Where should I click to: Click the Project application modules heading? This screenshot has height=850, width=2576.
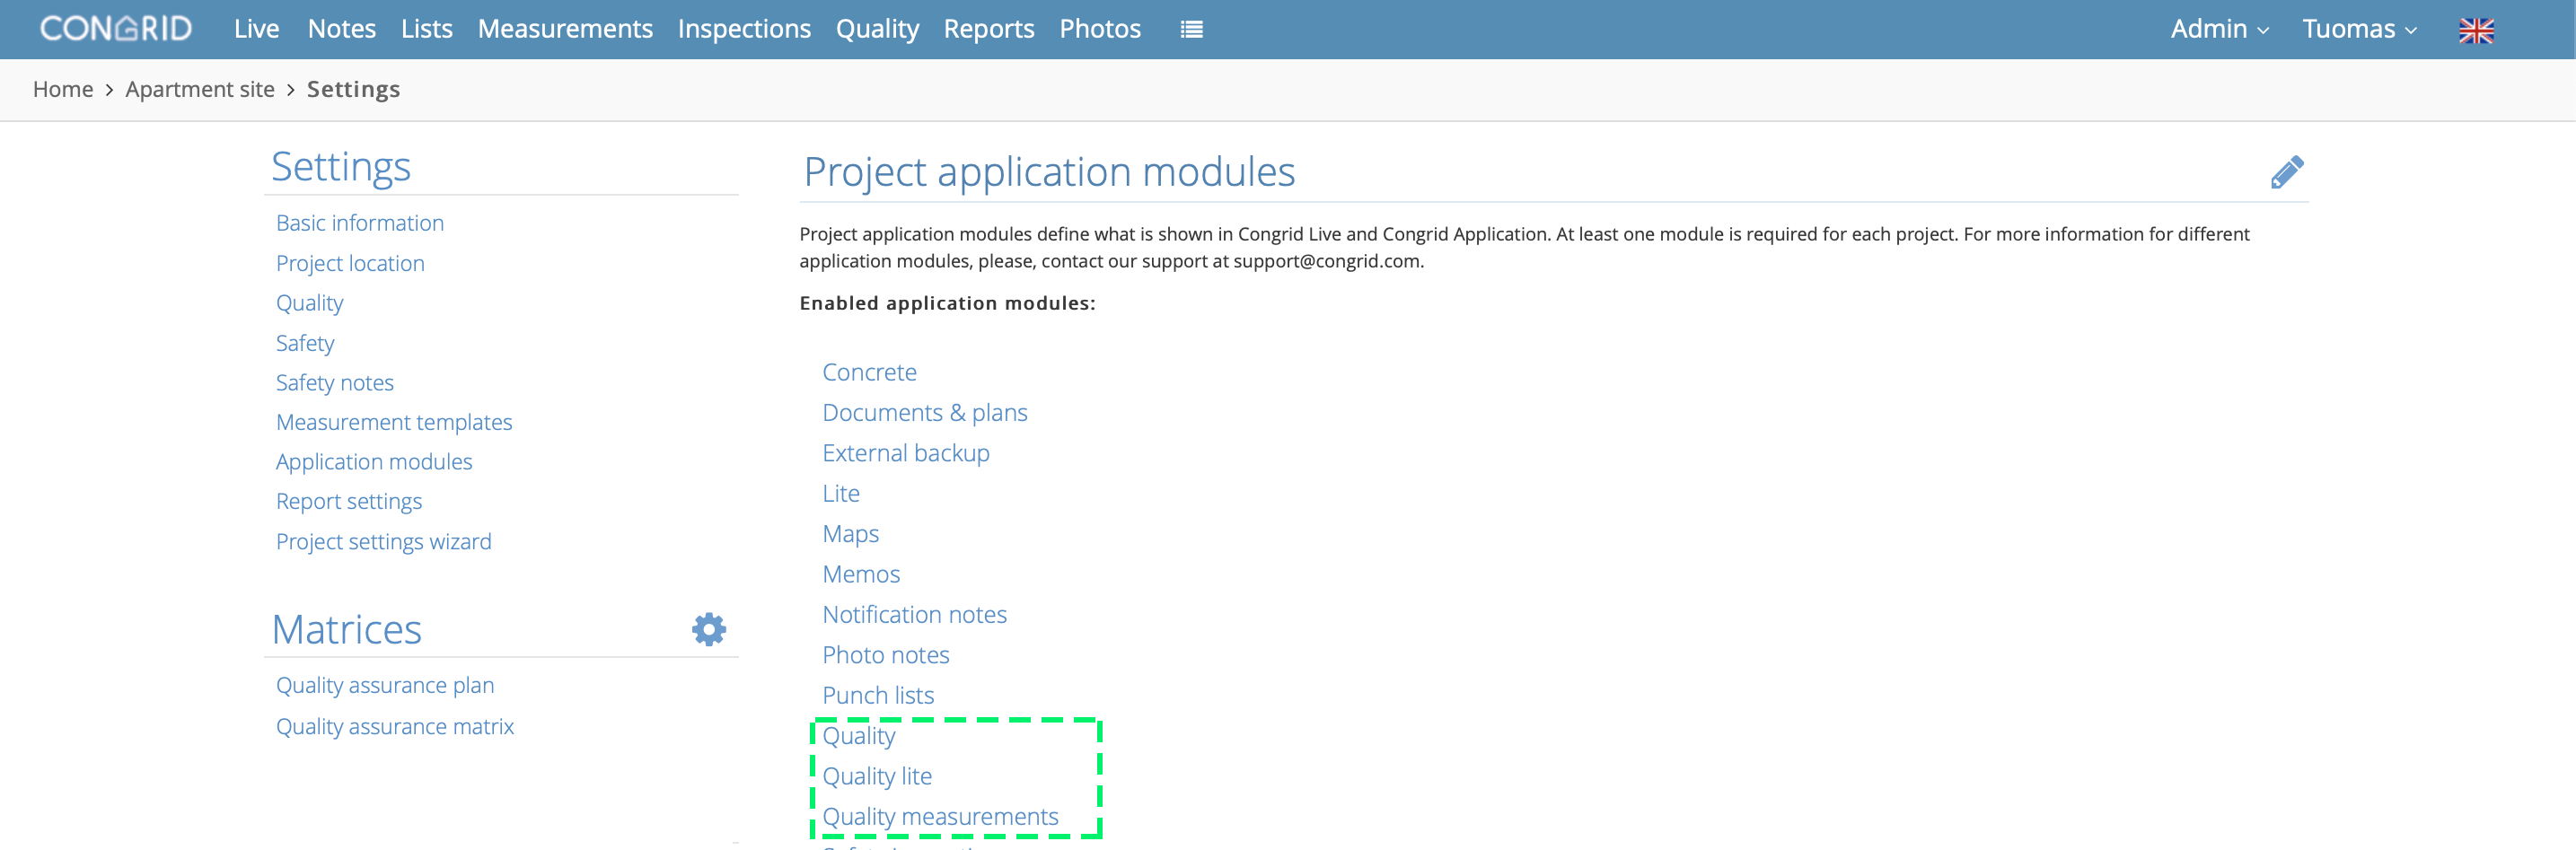point(1049,172)
